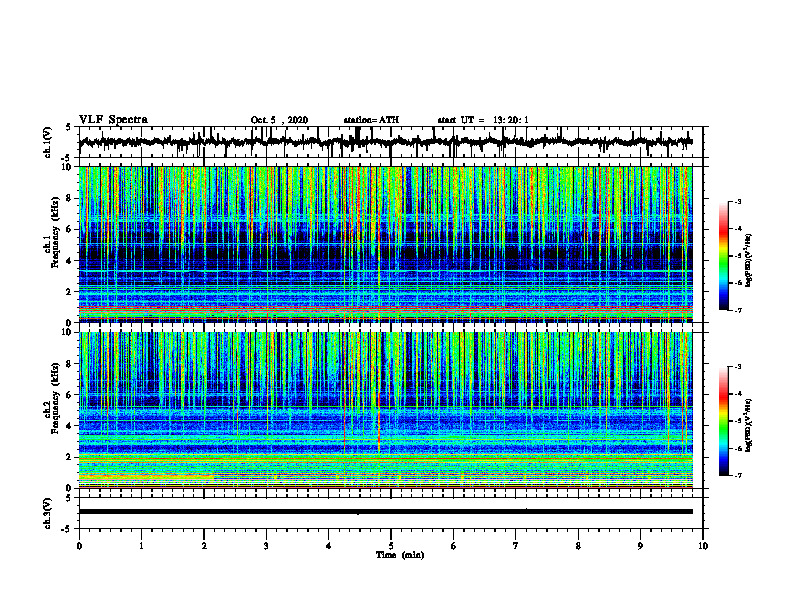Click the ch.3 flat black waveform bar

pyautogui.click(x=385, y=512)
